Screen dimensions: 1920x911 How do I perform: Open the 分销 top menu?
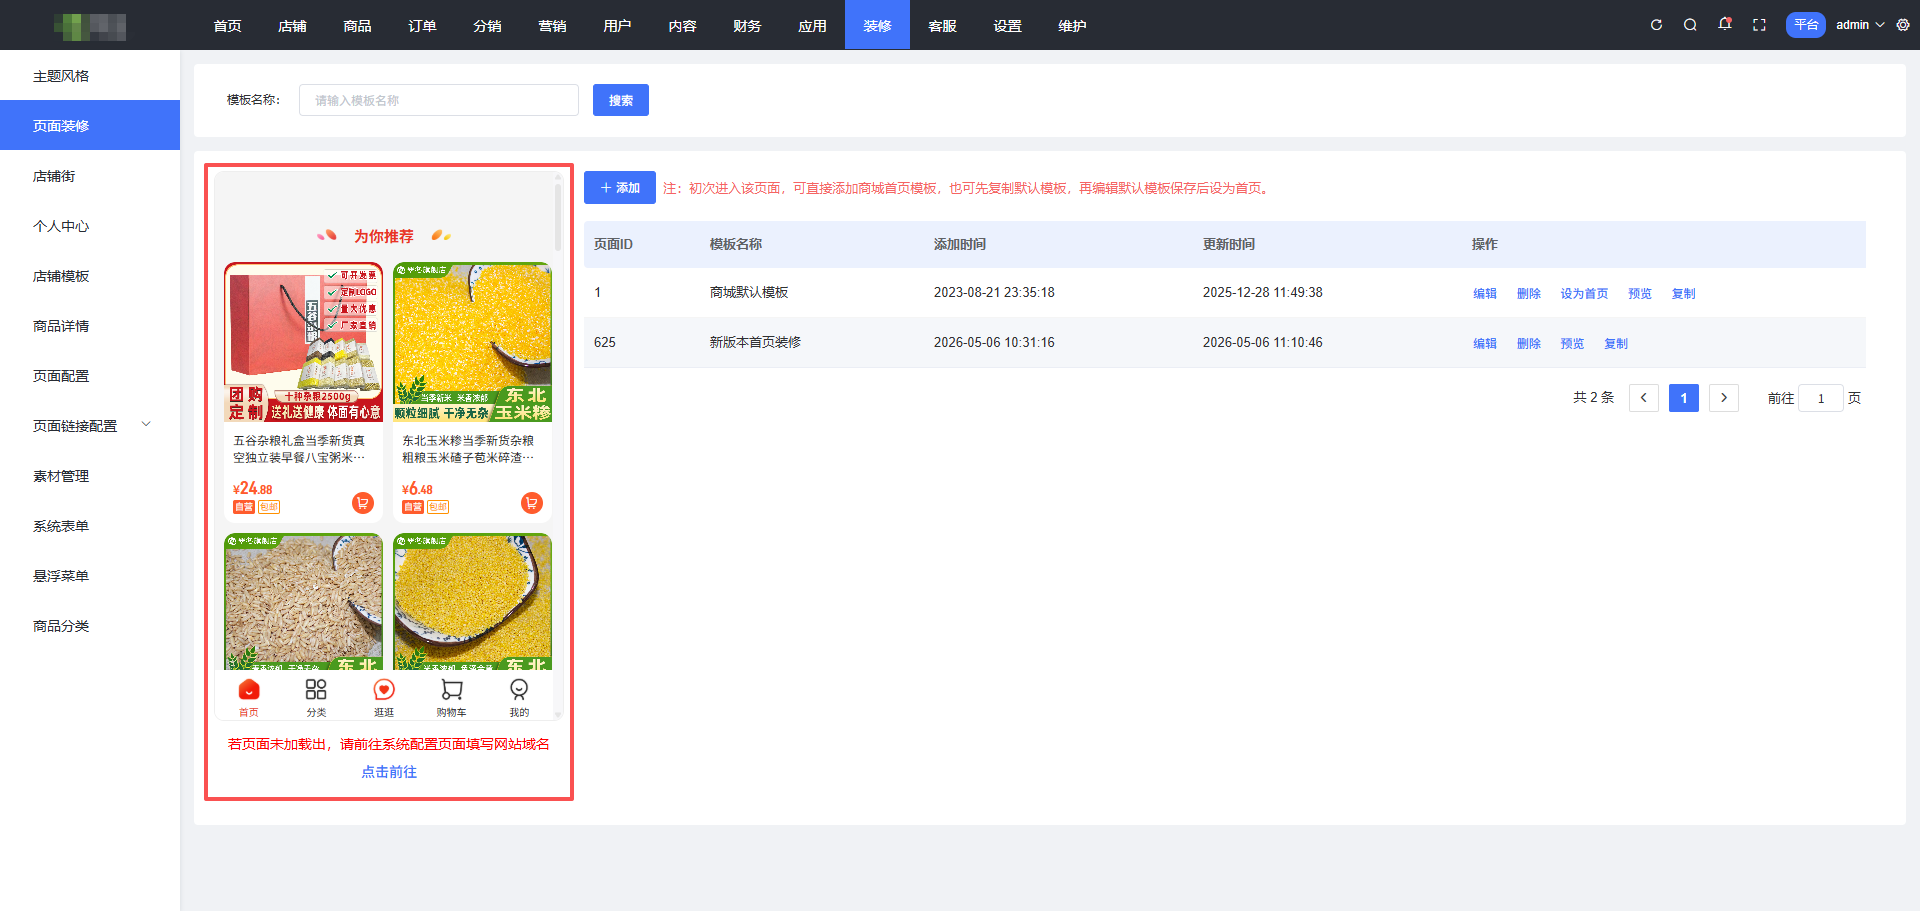pos(488,25)
